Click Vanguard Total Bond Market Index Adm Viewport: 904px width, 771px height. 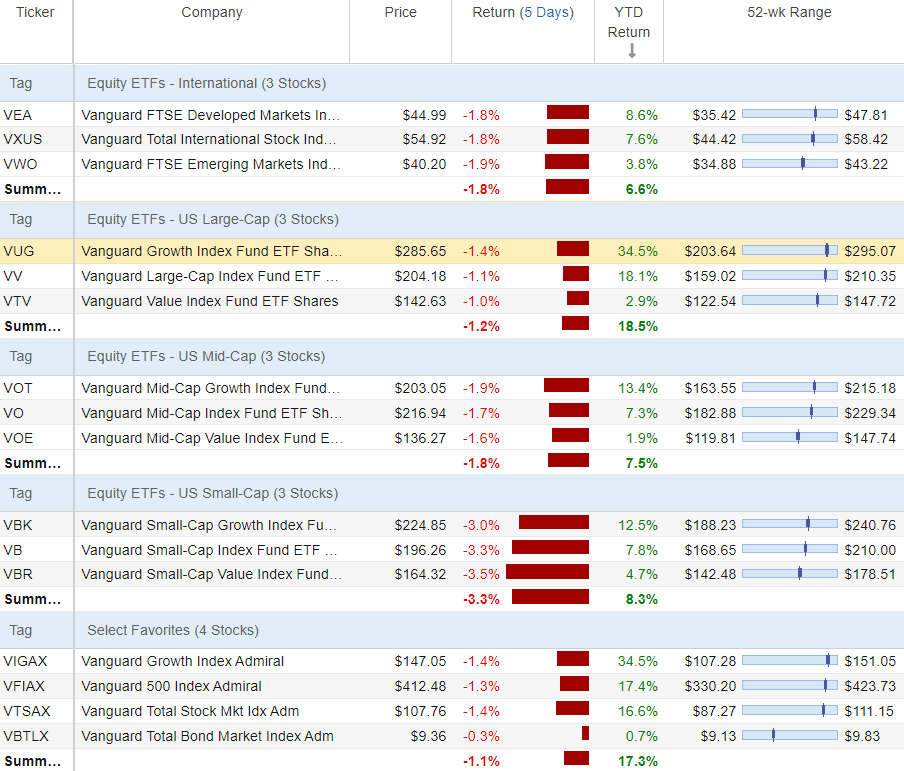pos(208,736)
